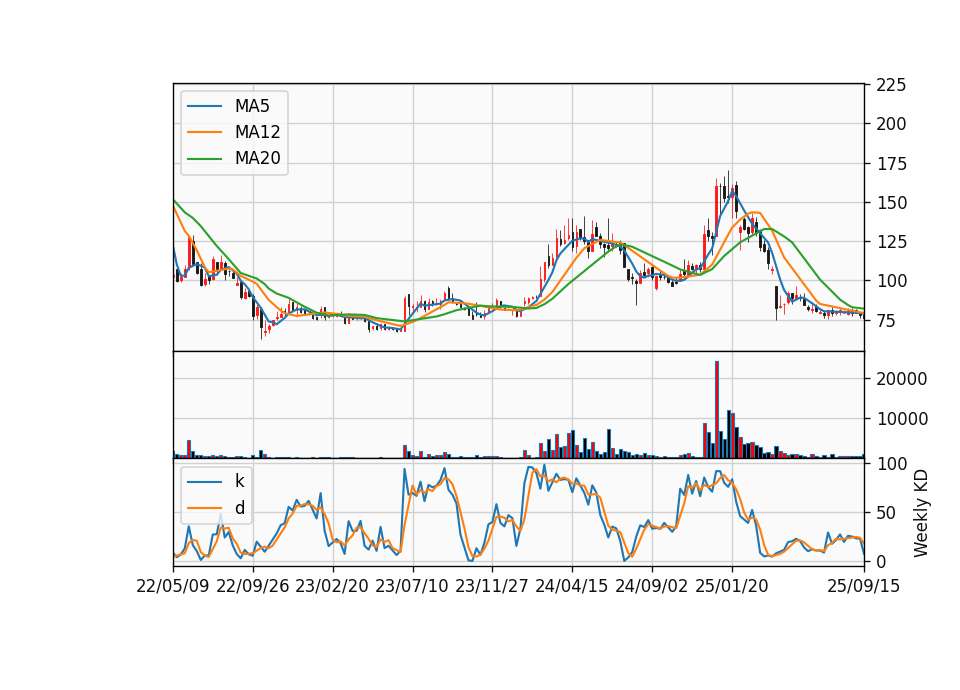Click the 24/04/15 date axis label

pyautogui.click(x=572, y=586)
